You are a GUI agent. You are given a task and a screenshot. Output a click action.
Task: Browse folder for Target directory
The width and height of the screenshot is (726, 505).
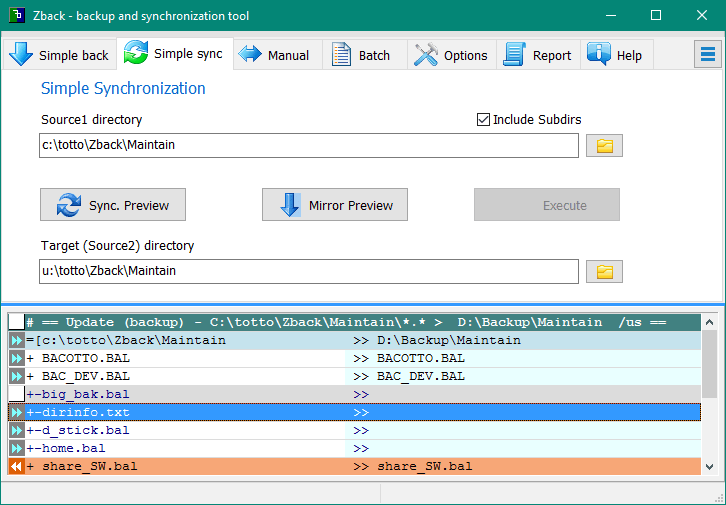604,271
